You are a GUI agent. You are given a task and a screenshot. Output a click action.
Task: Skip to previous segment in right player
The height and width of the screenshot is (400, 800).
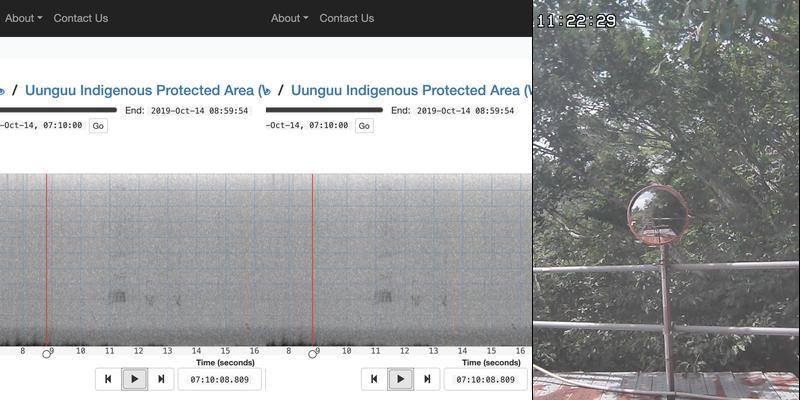coord(374,379)
